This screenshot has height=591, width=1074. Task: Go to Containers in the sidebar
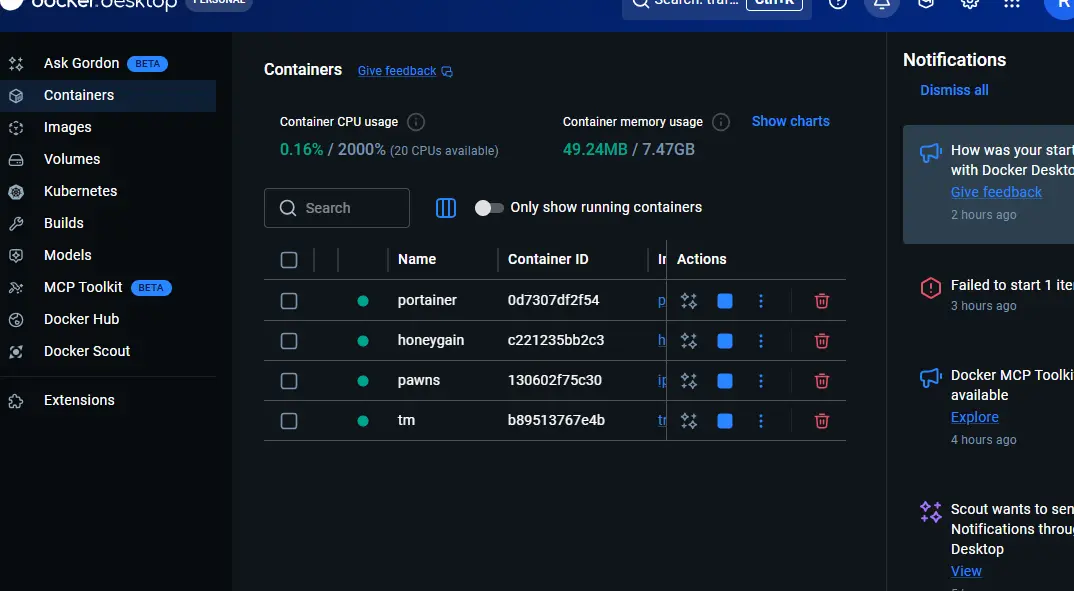click(108, 95)
